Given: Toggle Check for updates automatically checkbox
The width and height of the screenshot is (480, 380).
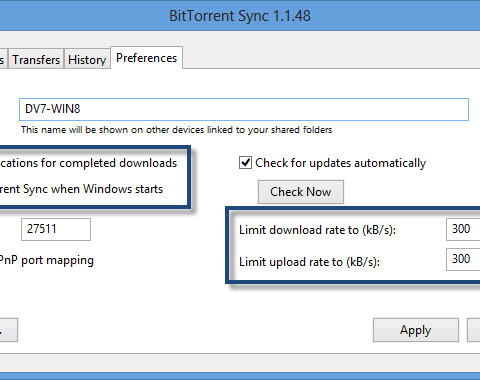Looking at the screenshot, I should [x=245, y=163].
